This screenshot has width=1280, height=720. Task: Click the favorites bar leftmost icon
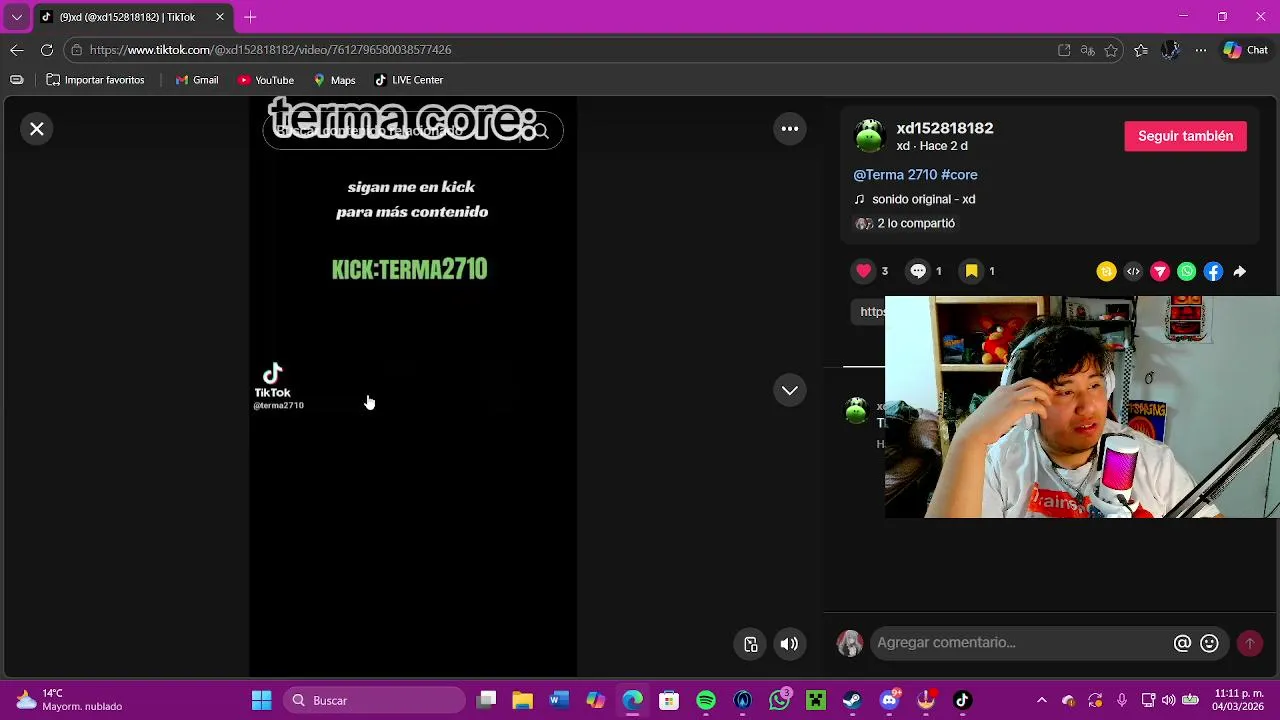17,80
